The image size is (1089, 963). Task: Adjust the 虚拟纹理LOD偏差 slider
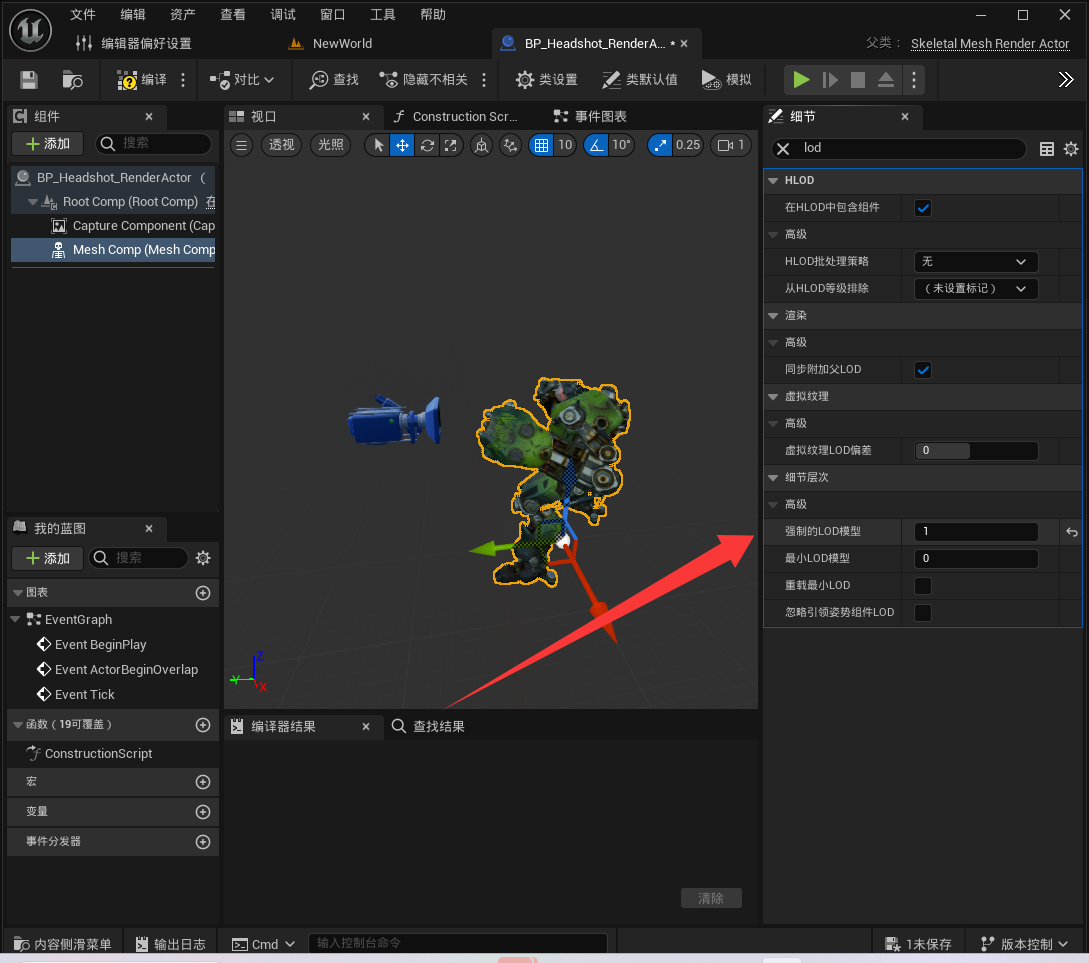click(x=976, y=451)
